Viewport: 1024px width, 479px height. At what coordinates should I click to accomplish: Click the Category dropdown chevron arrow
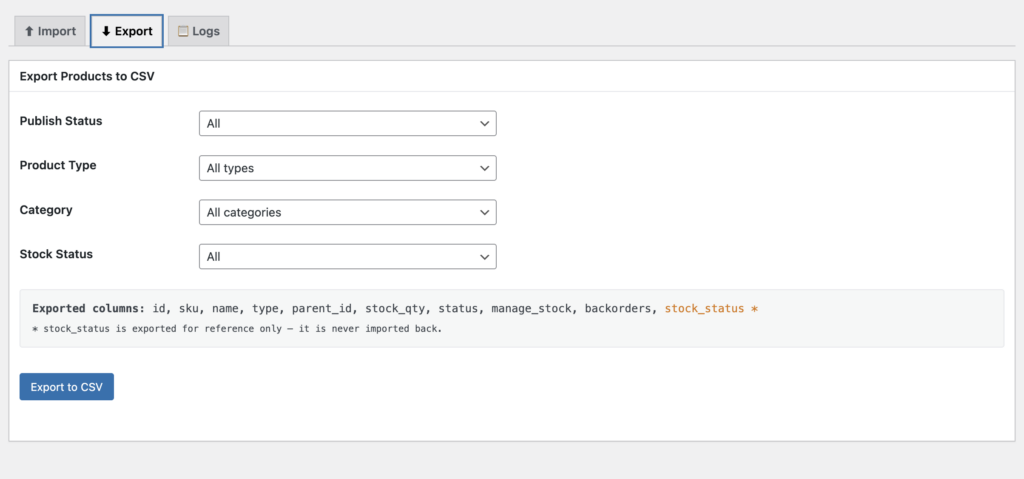(x=484, y=212)
